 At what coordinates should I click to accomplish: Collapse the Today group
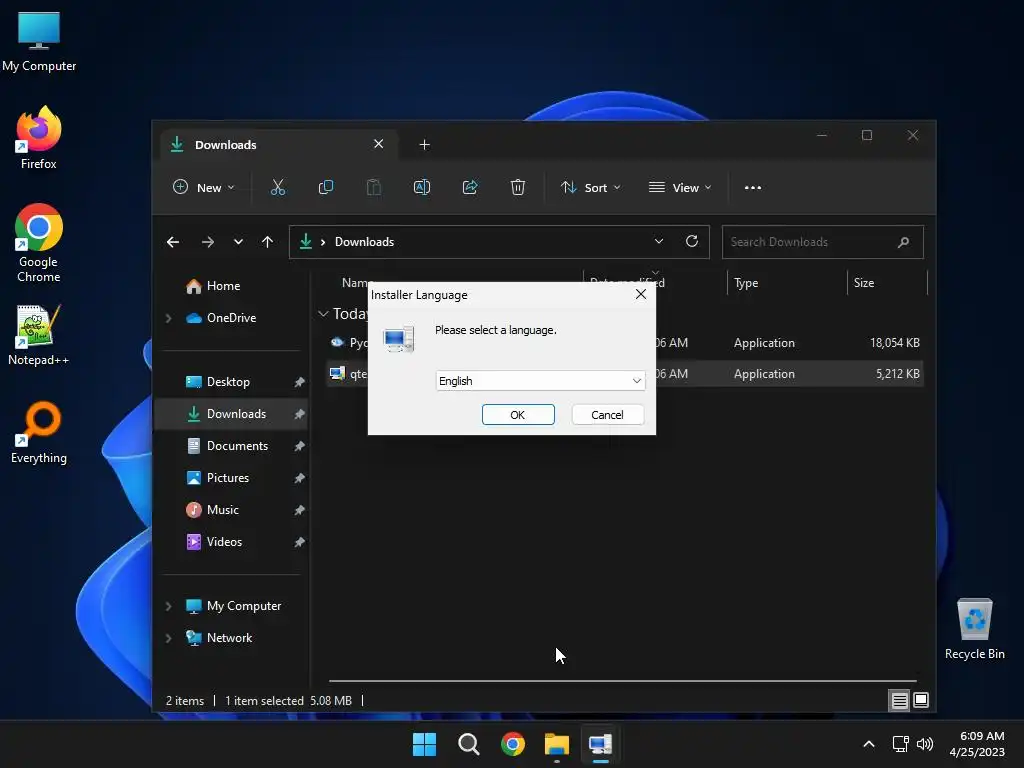323,314
